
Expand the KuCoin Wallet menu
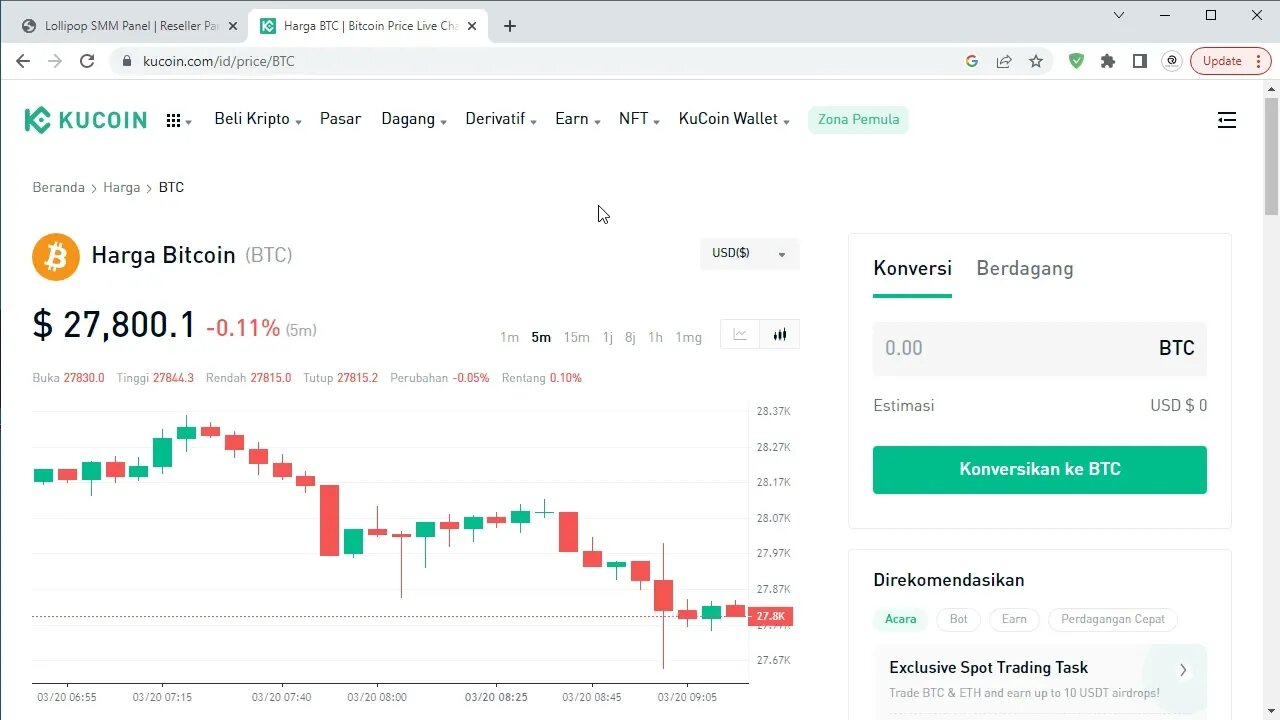pos(734,119)
